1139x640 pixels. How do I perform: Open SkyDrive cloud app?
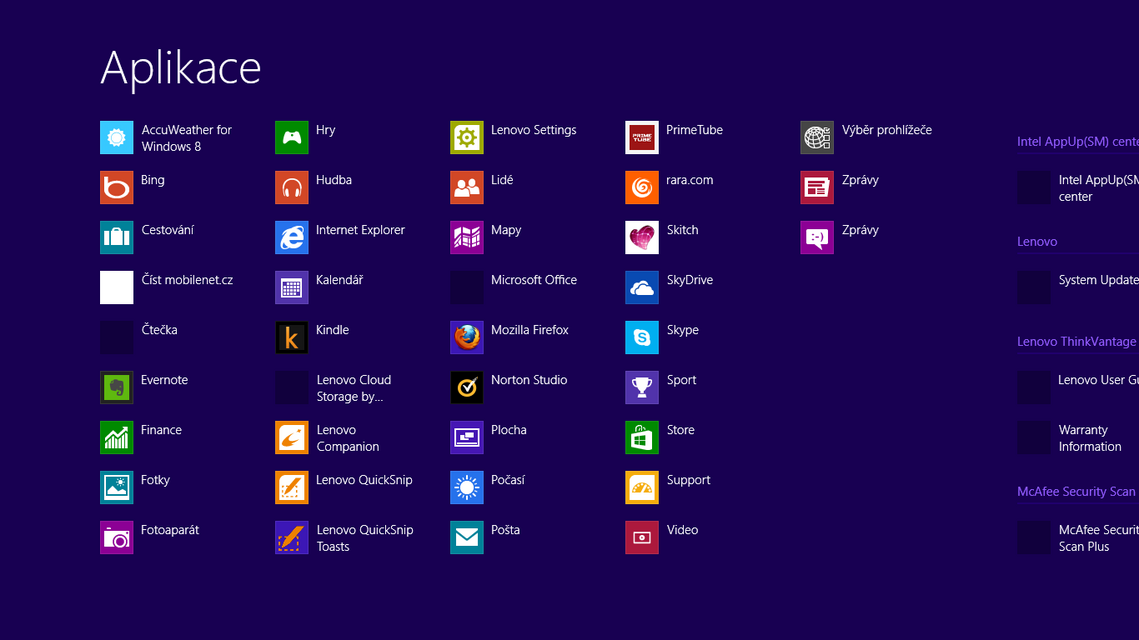coord(642,288)
